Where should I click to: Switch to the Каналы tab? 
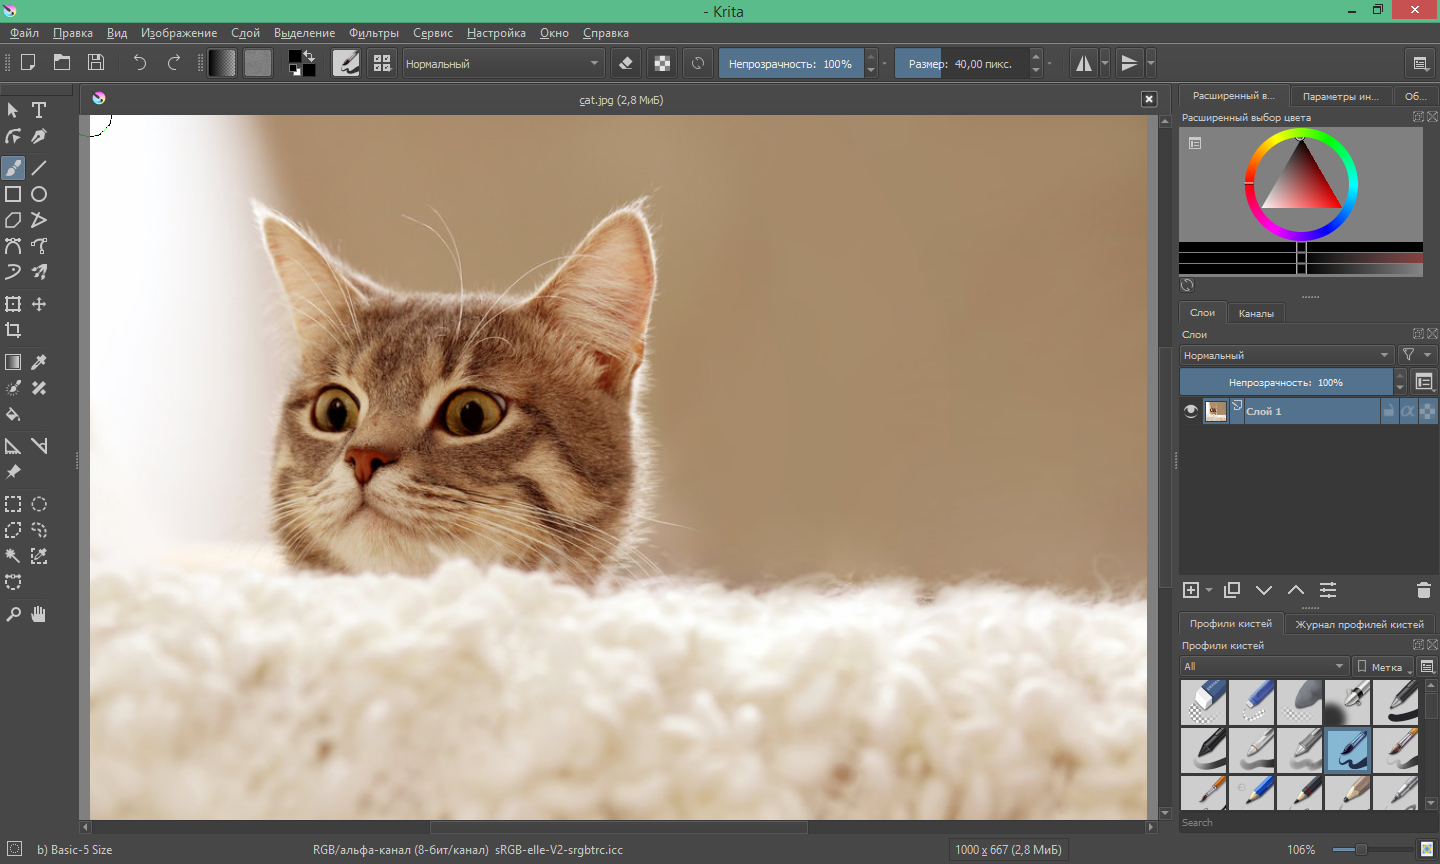click(x=1255, y=312)
